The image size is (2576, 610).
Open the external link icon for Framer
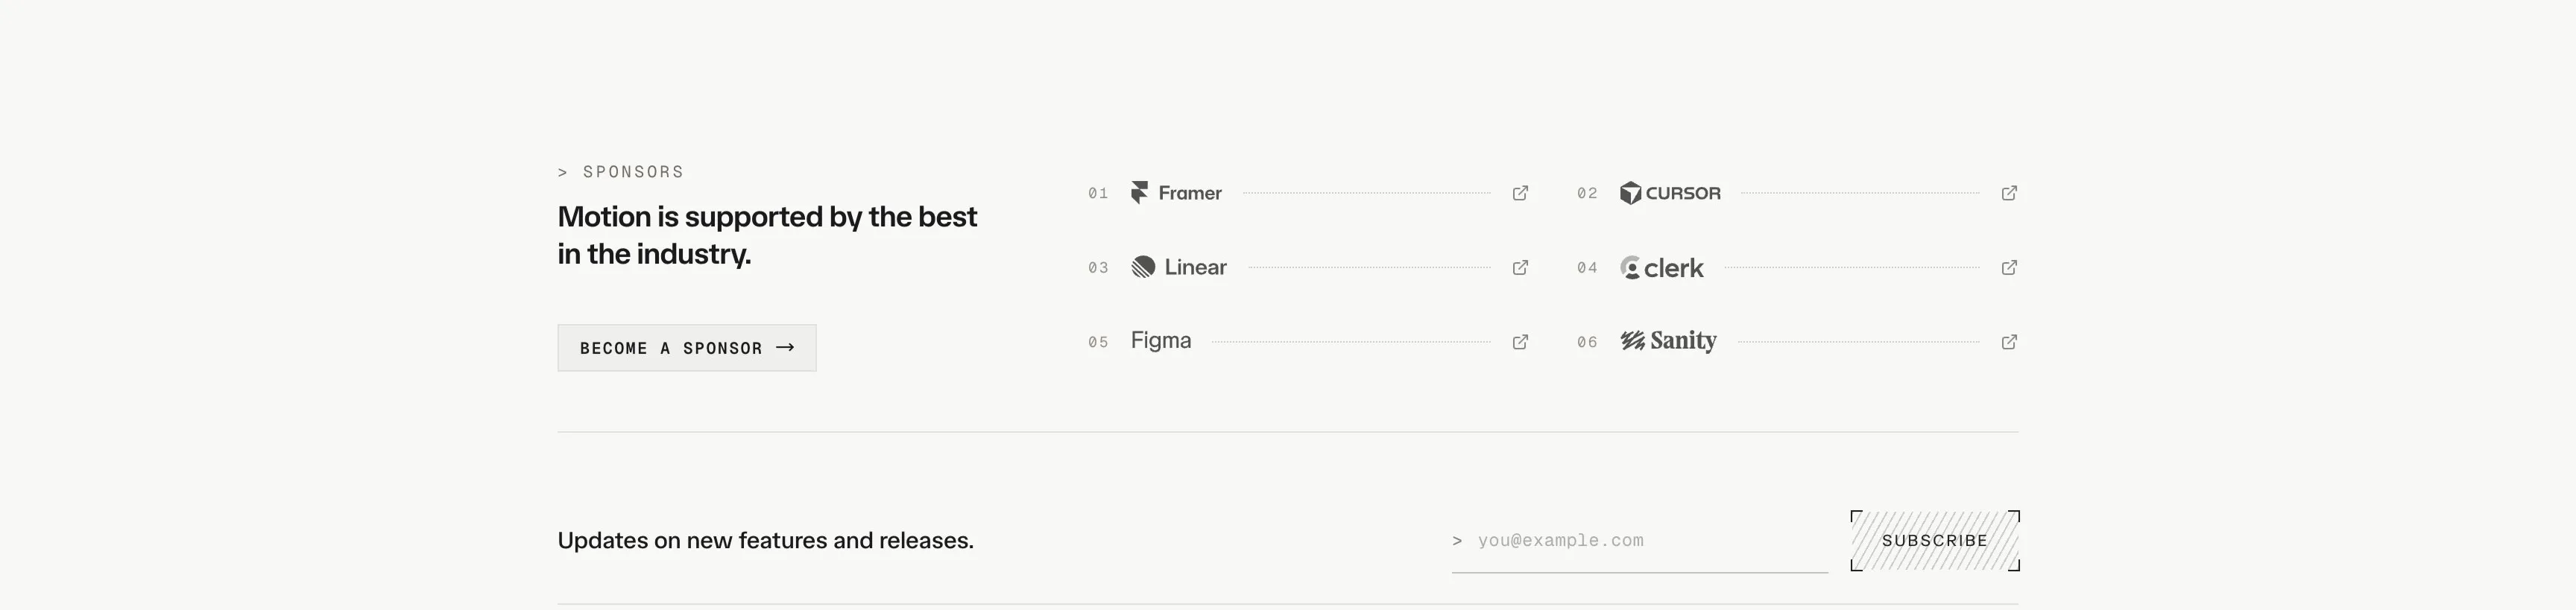[x=1520, y=193]
